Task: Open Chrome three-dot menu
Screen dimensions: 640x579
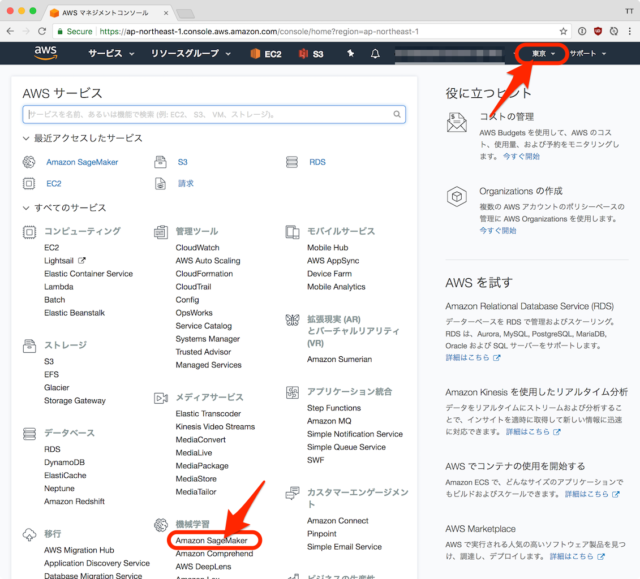Action: coord(630,31)
